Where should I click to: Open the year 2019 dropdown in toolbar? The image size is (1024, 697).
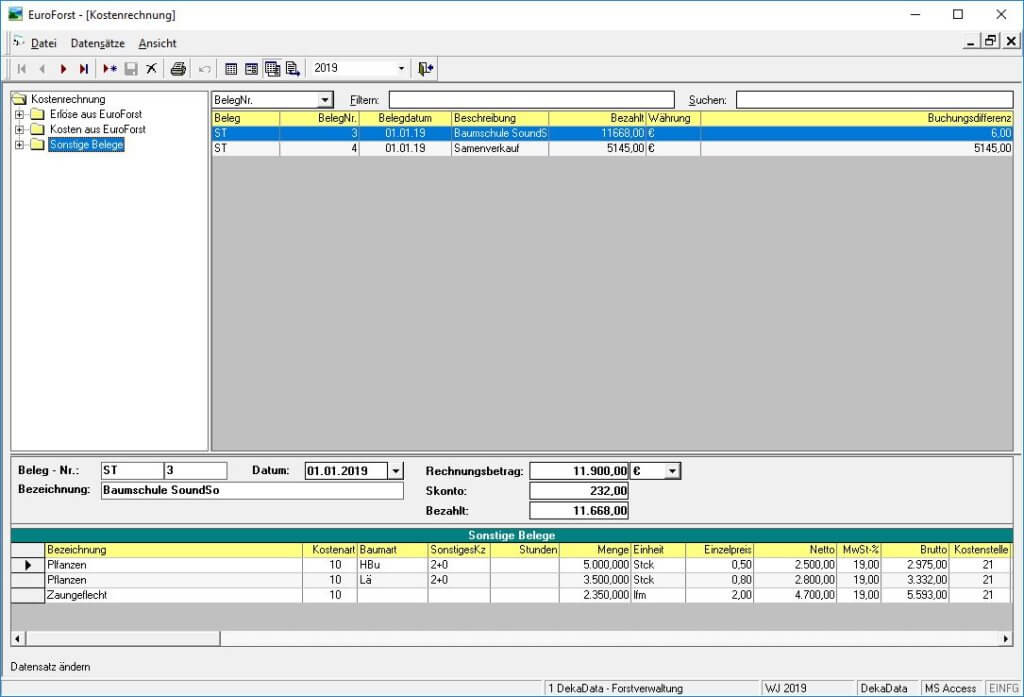[401, 68]
